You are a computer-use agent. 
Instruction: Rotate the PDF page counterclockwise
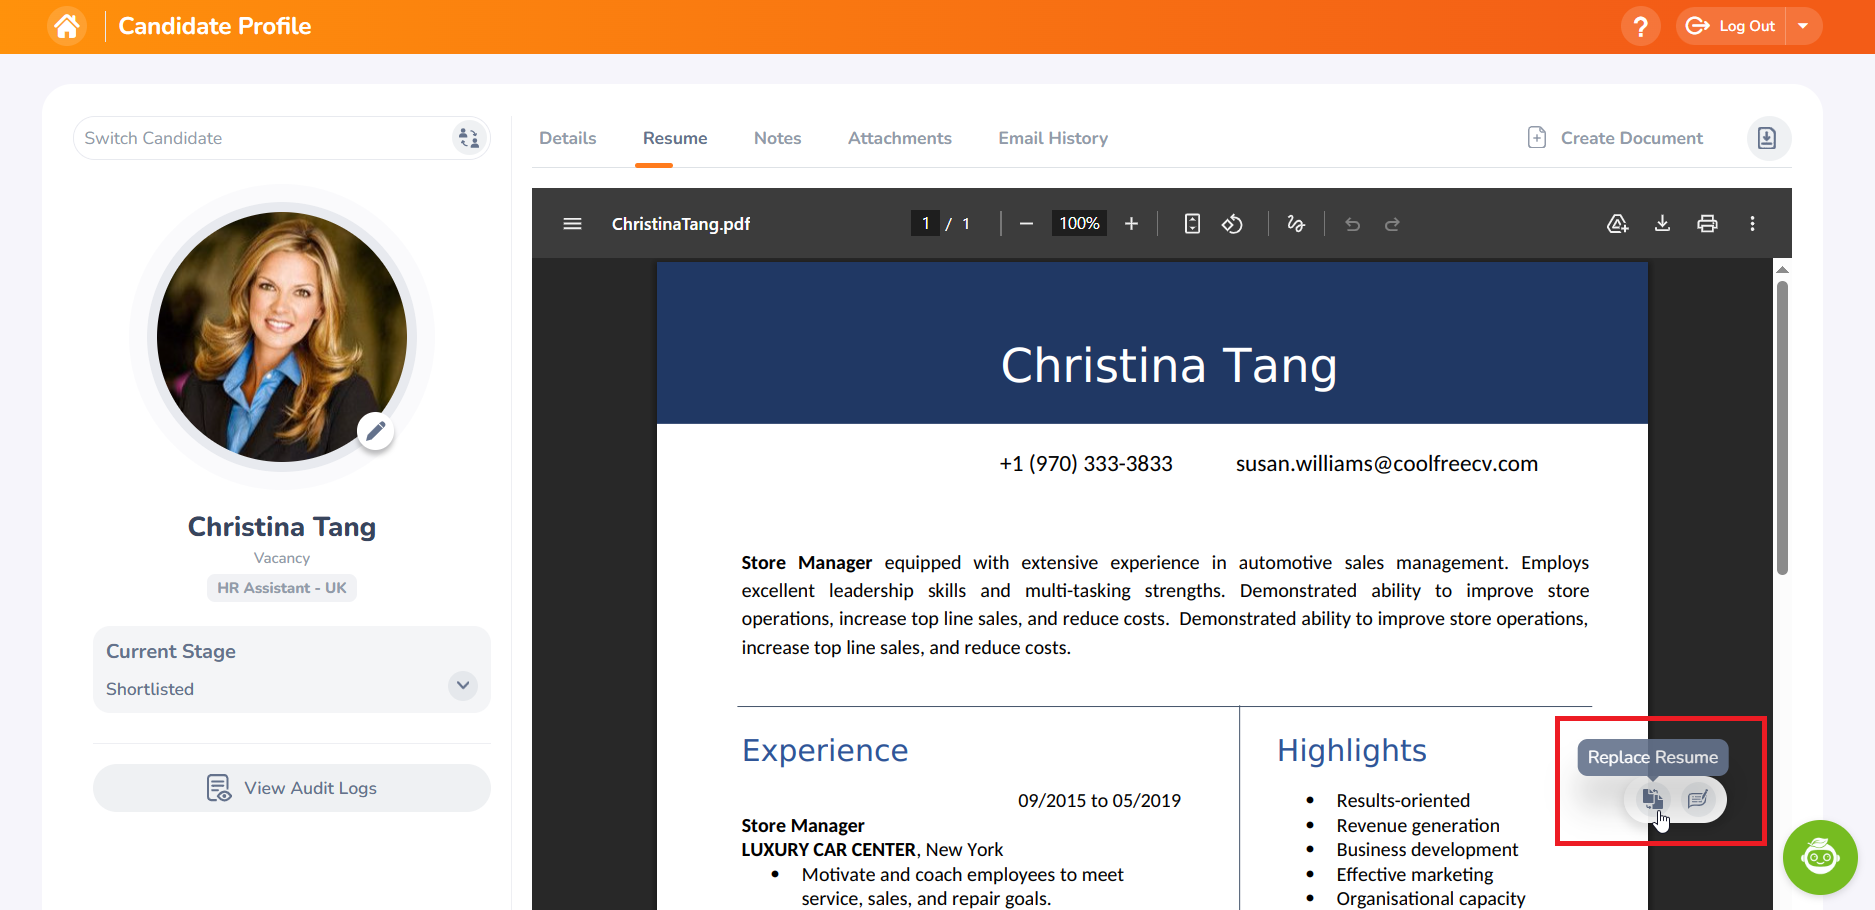point(1232,224)
